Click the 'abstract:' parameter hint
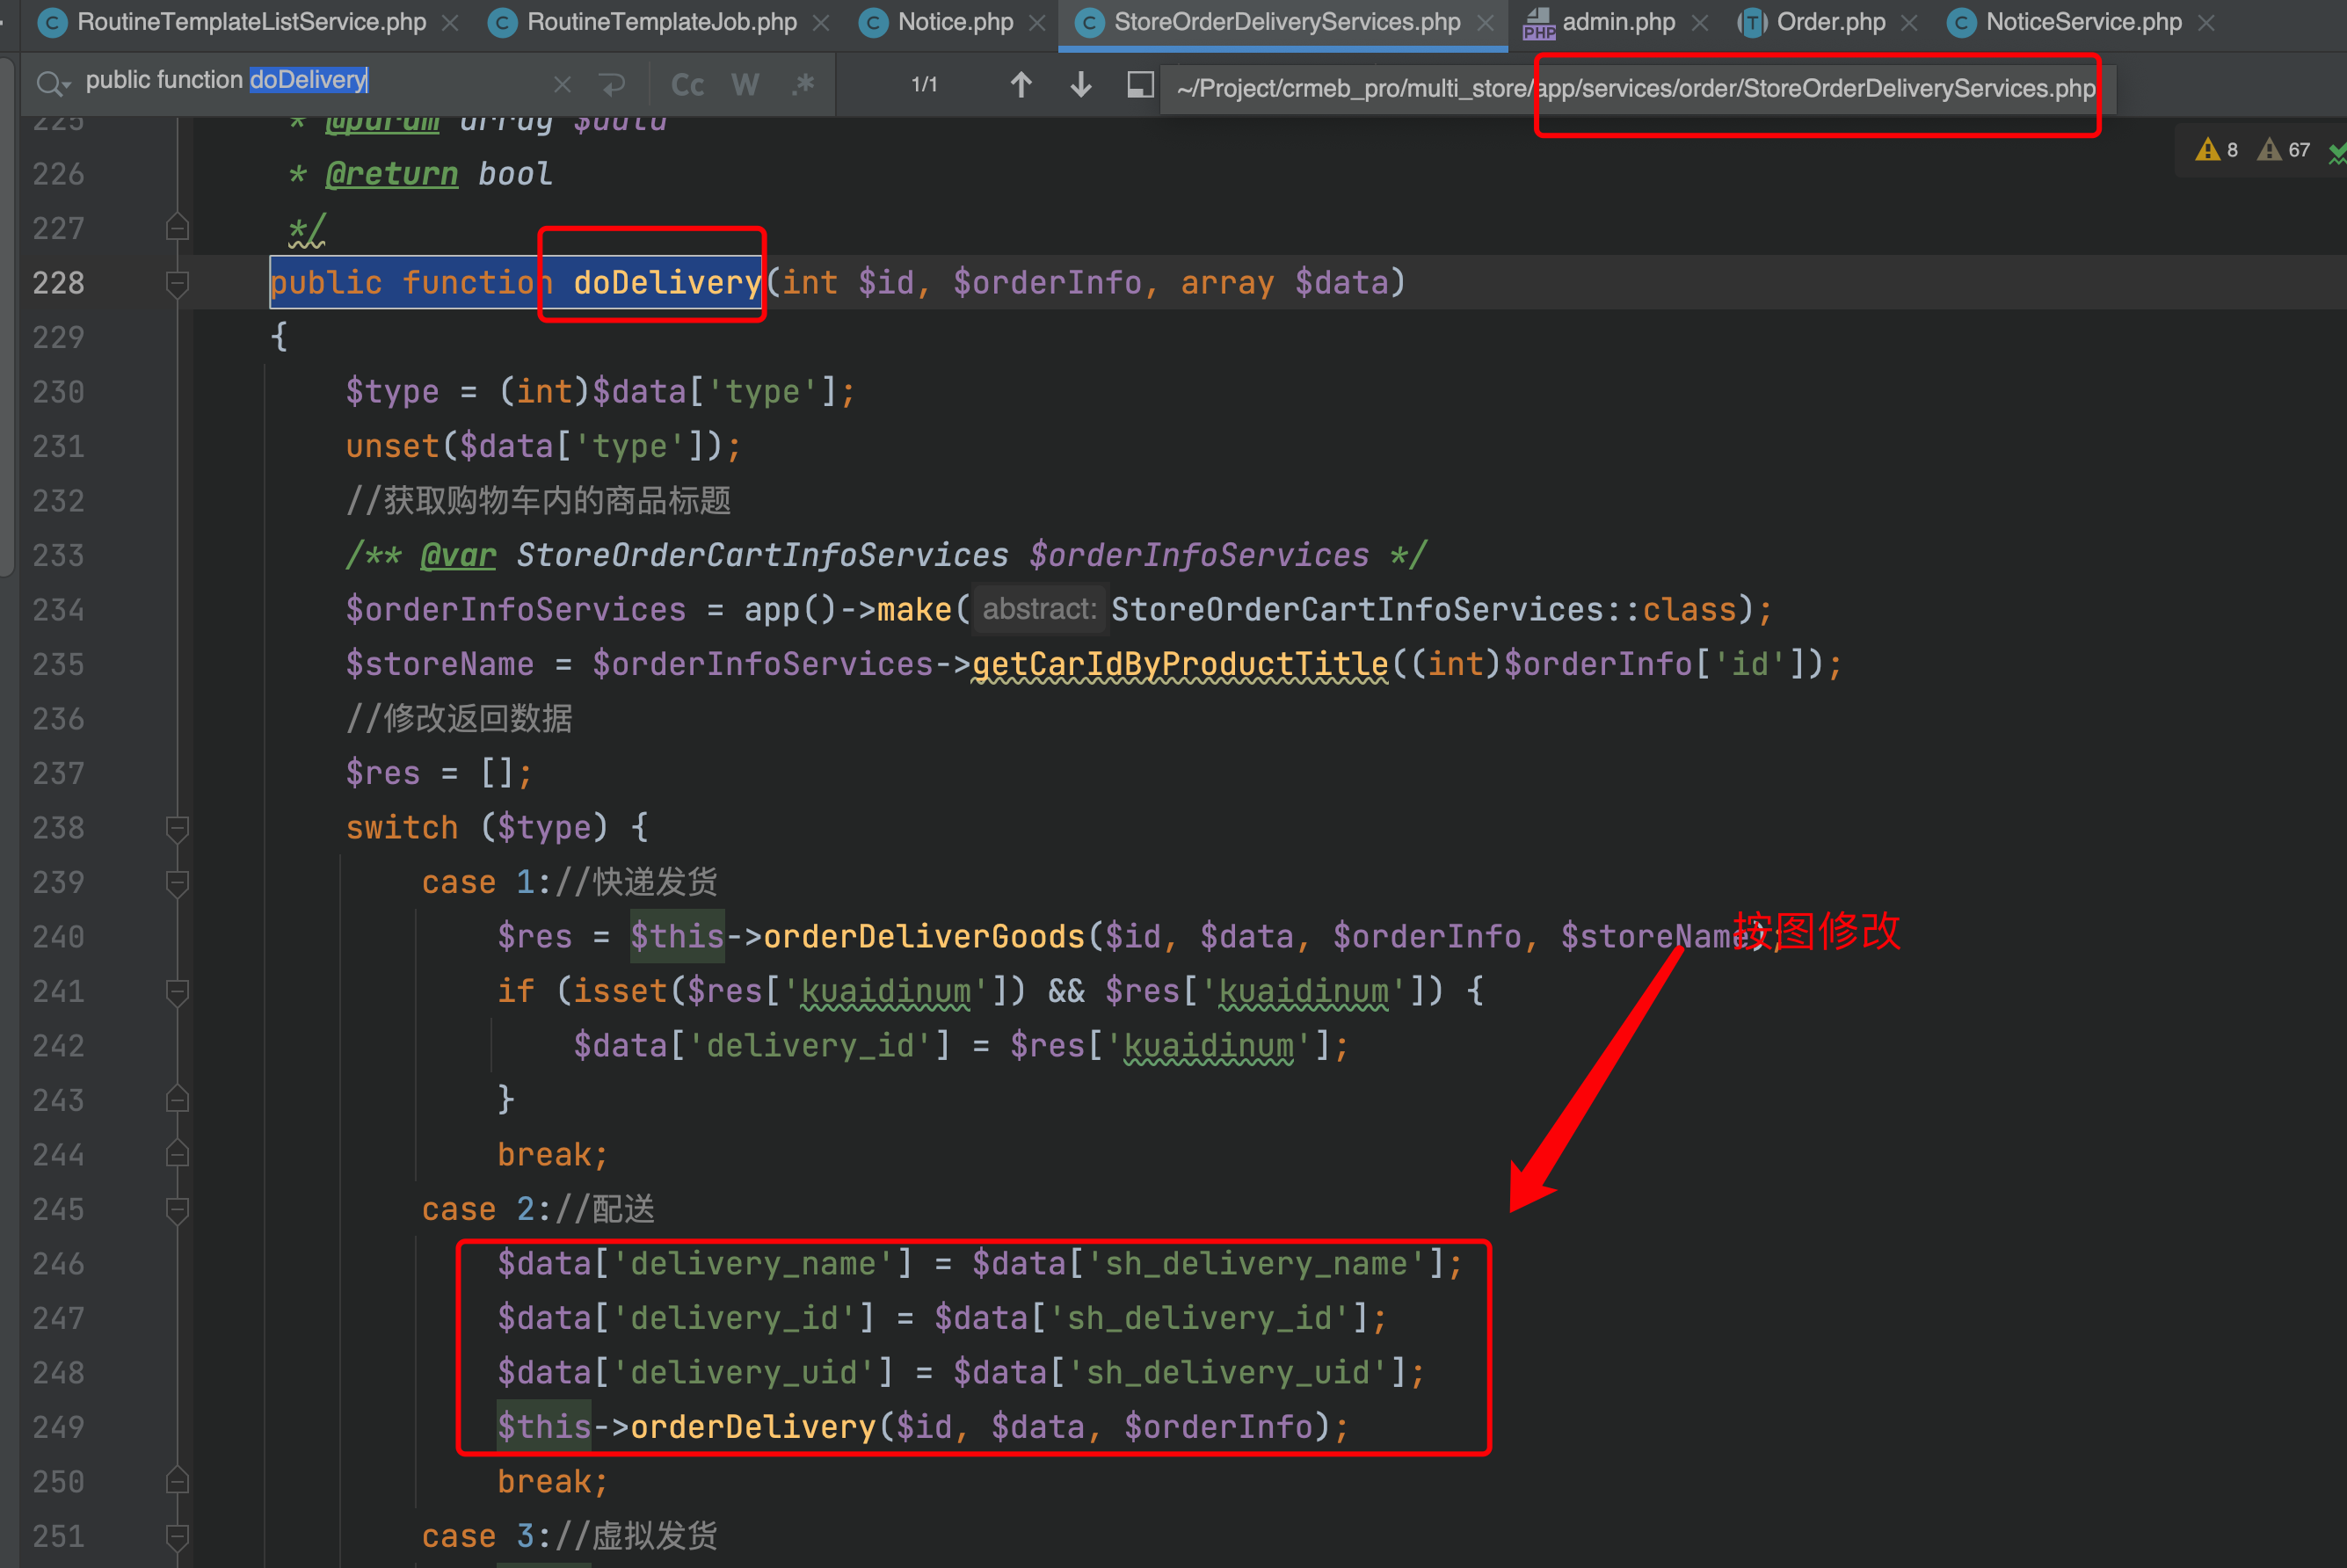The width and height of the screenshot is (2347, 1568). click(1040, 609)
